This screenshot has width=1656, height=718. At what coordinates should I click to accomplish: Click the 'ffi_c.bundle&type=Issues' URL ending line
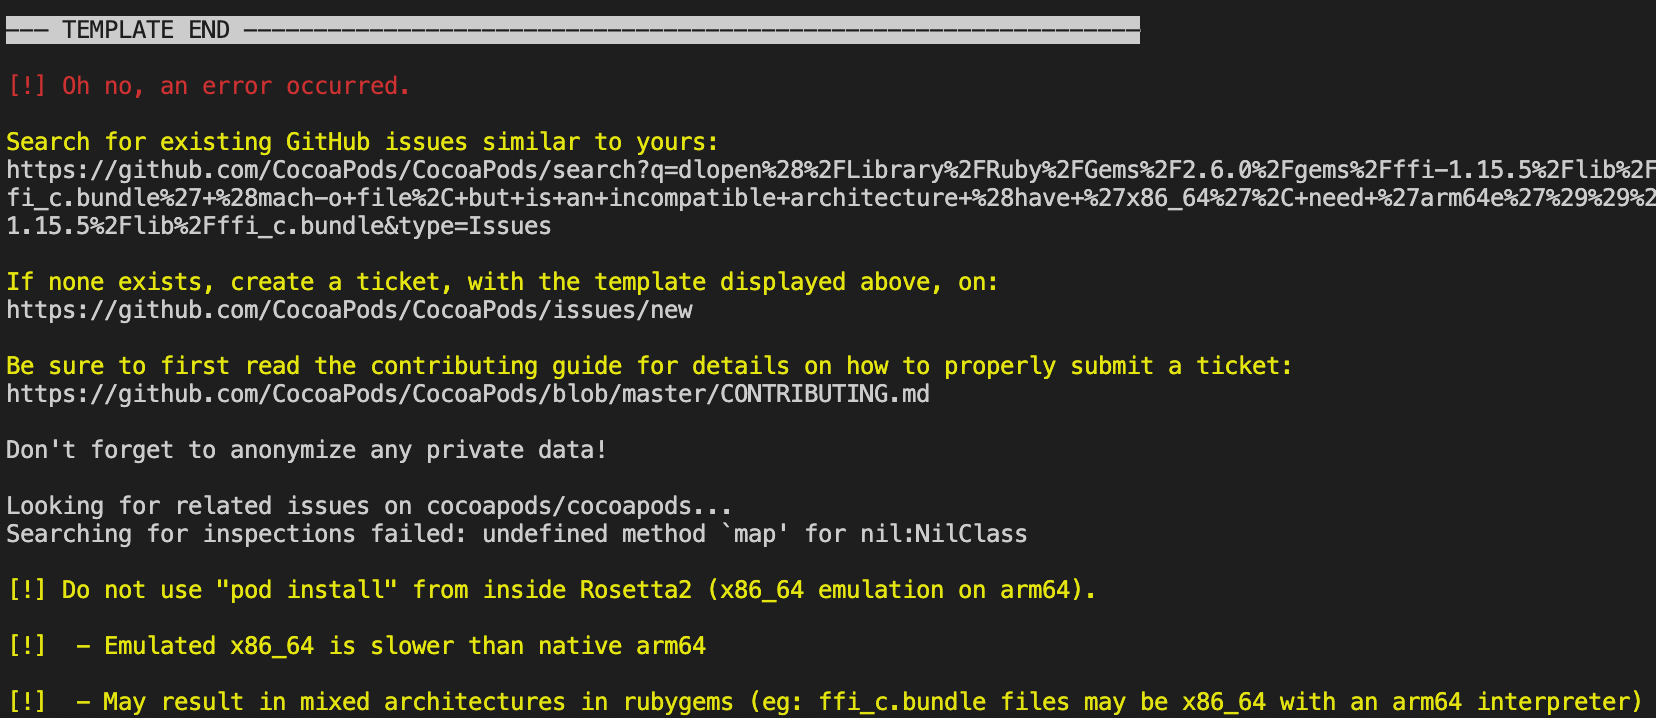pyautogui.click(x=278, y=226)
